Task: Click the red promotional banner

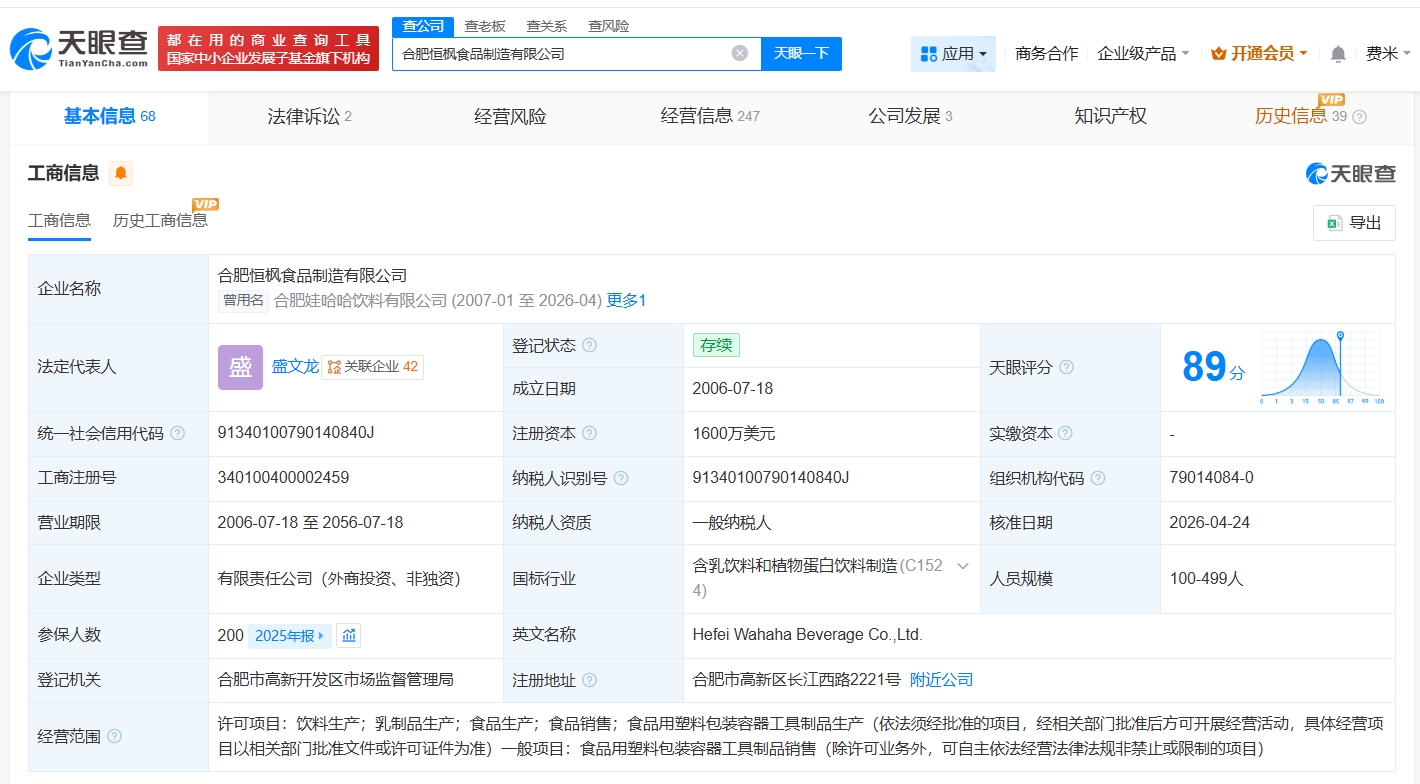Action: [x=268, y=48]
